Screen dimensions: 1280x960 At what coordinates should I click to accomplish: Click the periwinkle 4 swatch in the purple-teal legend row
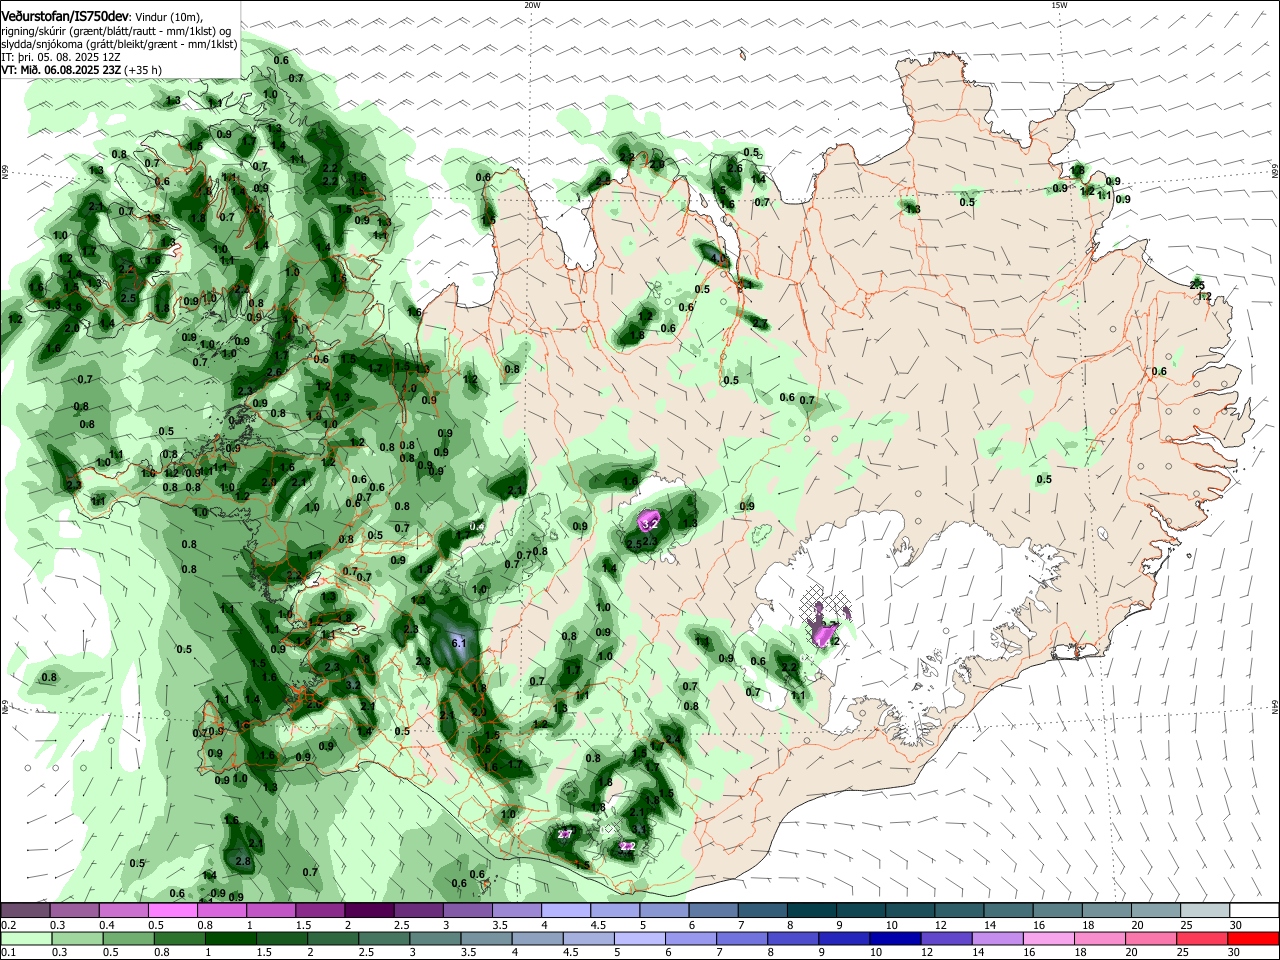pos(566,911)
